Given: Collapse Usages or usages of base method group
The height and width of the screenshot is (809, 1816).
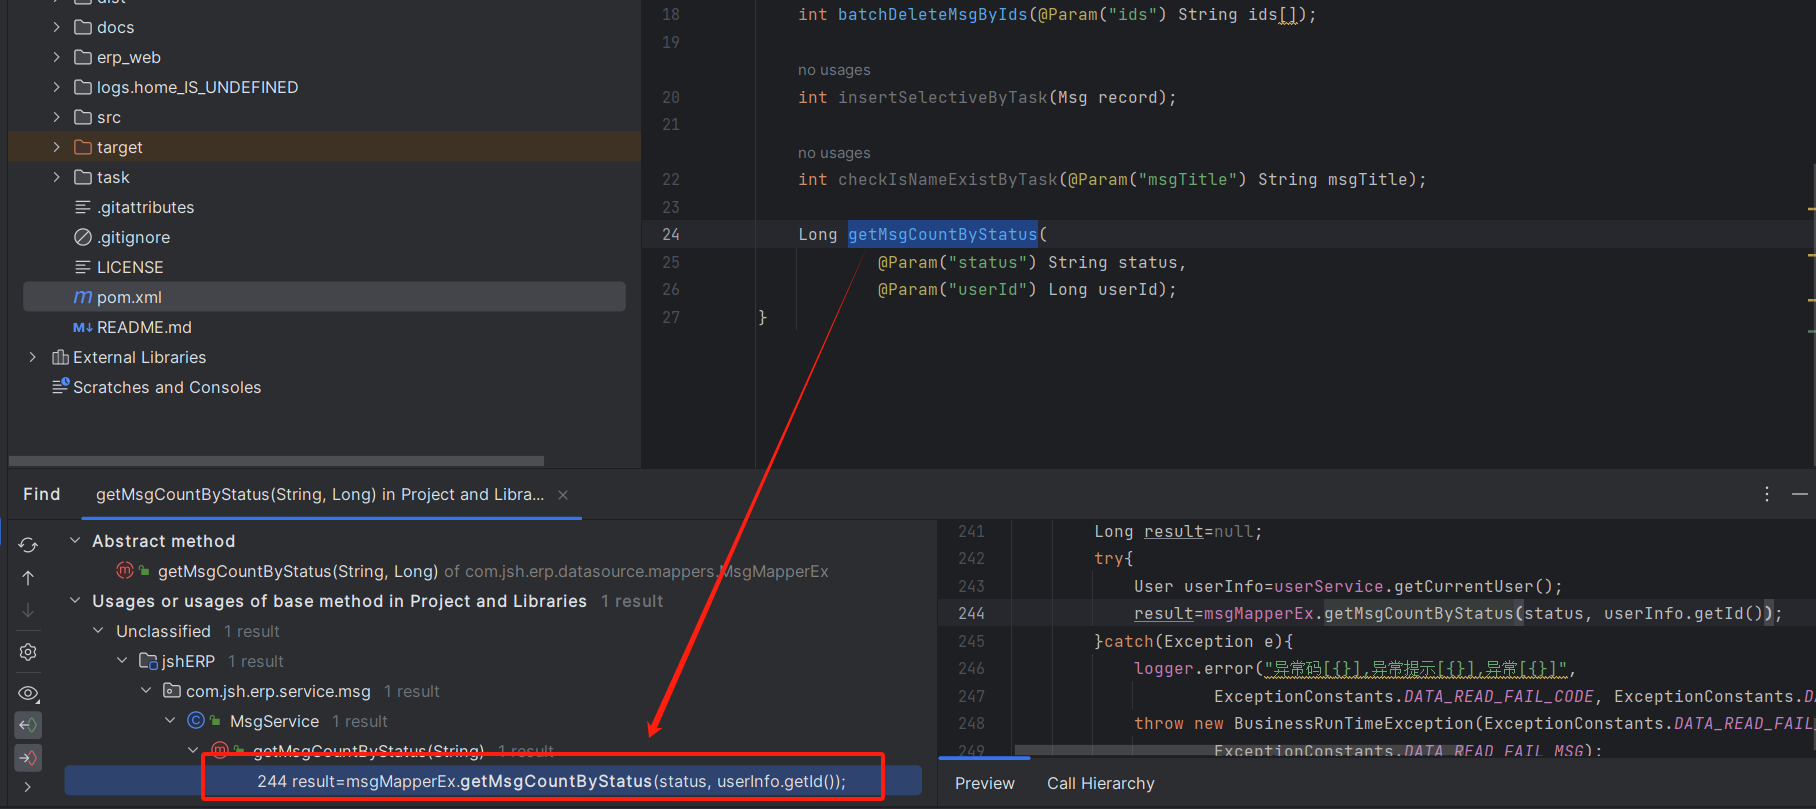Looking at the screenshot, I should click(x=75, y=601).
